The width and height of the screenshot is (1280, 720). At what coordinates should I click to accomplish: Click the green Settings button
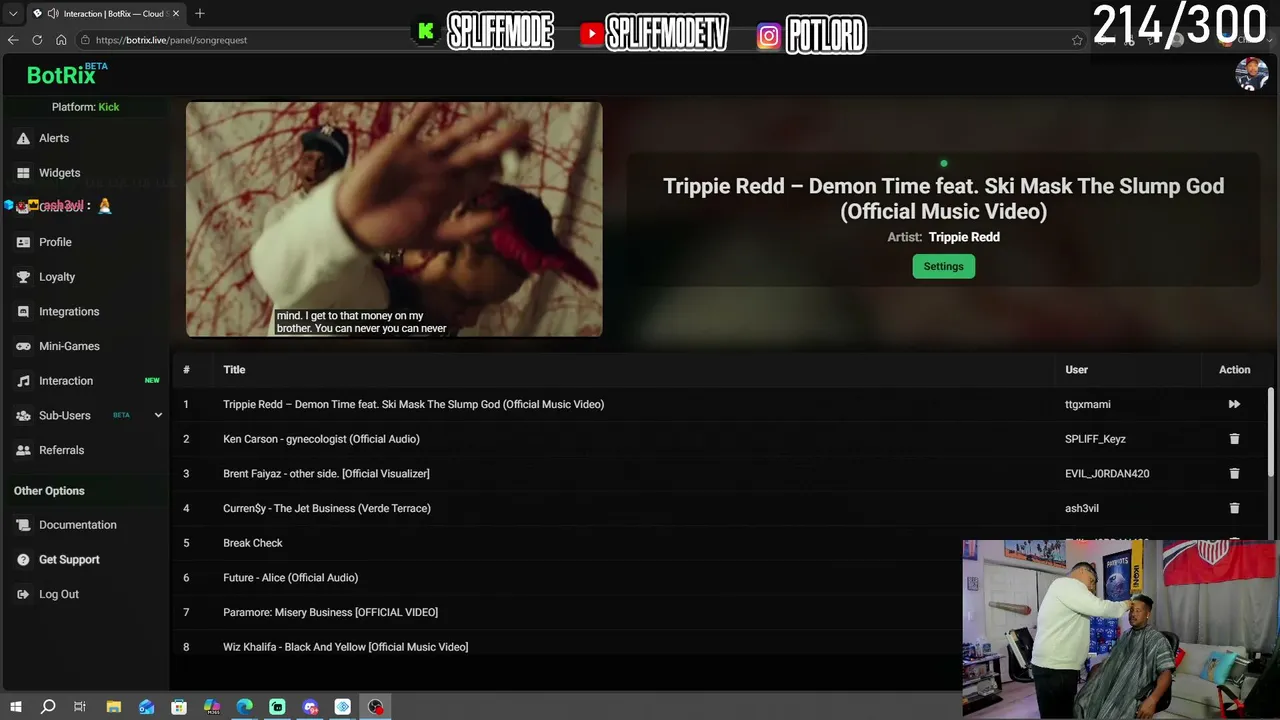(x=943, y=266)
